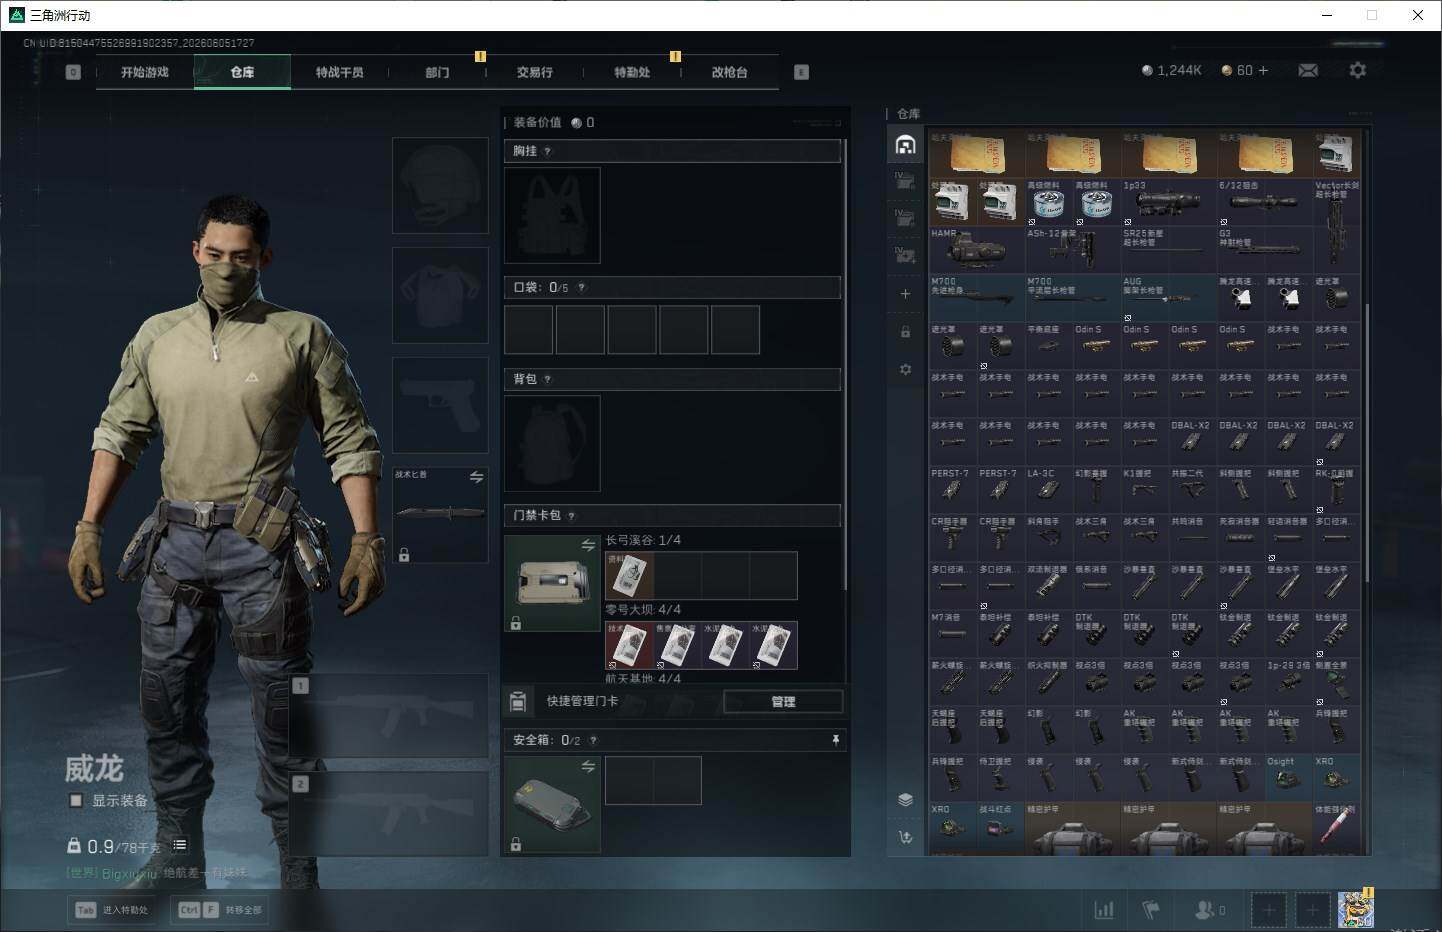Viewport: 1442px width, 932px height.
Task: Select the SR25 barrel item
Action: pyautogui.click(x=1168, y=249)
